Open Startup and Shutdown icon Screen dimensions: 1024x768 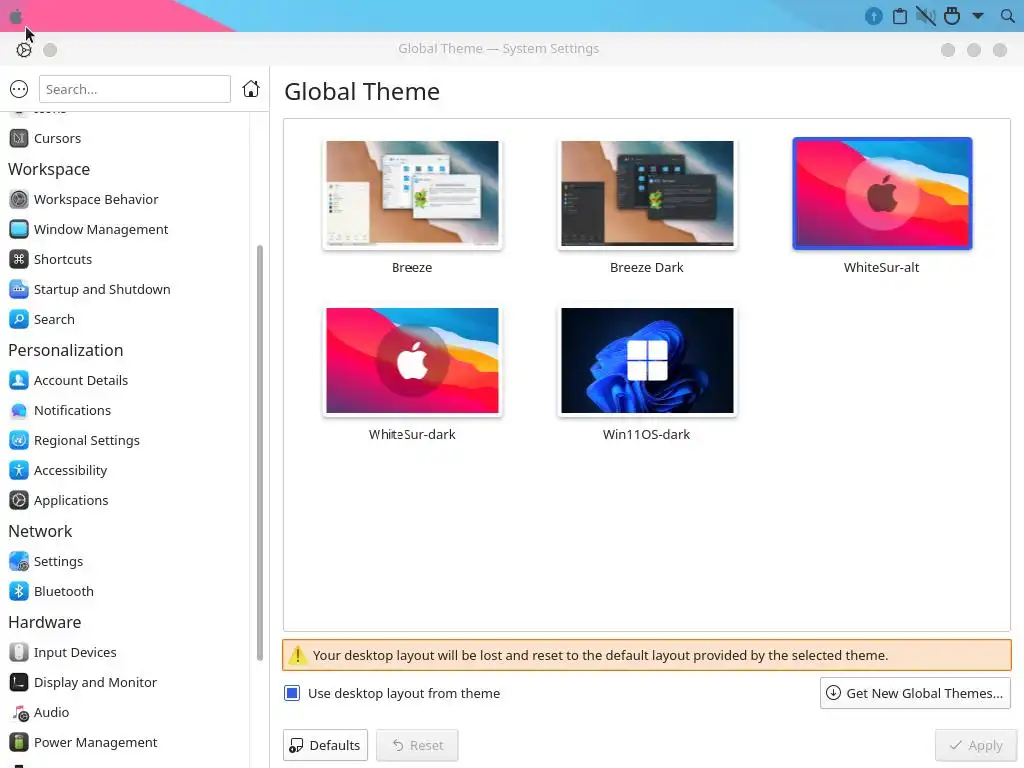(19, 289)
